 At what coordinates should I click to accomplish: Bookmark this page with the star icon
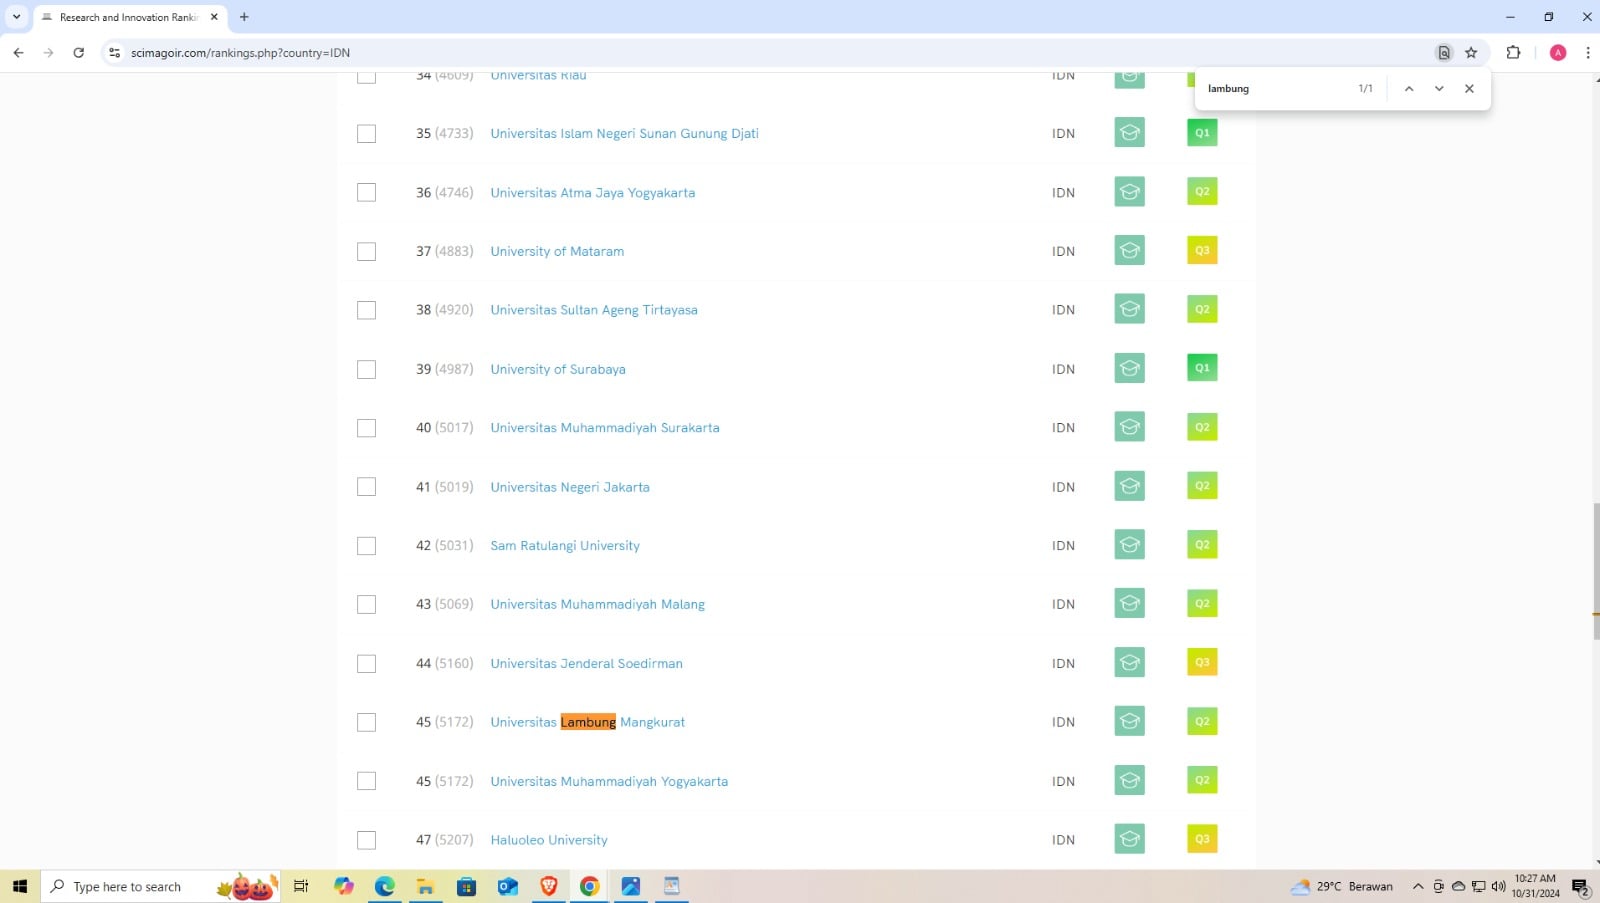pos(1471,53)
